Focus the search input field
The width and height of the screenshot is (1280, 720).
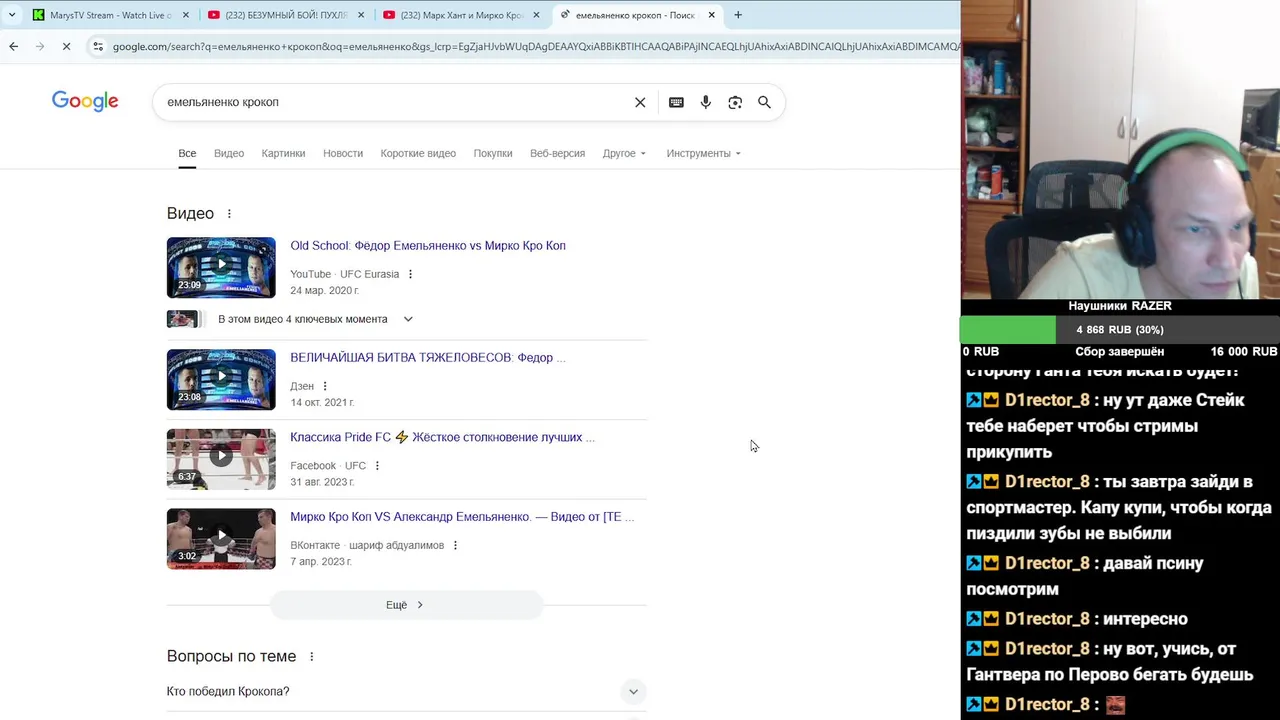(x=395, y=102)
